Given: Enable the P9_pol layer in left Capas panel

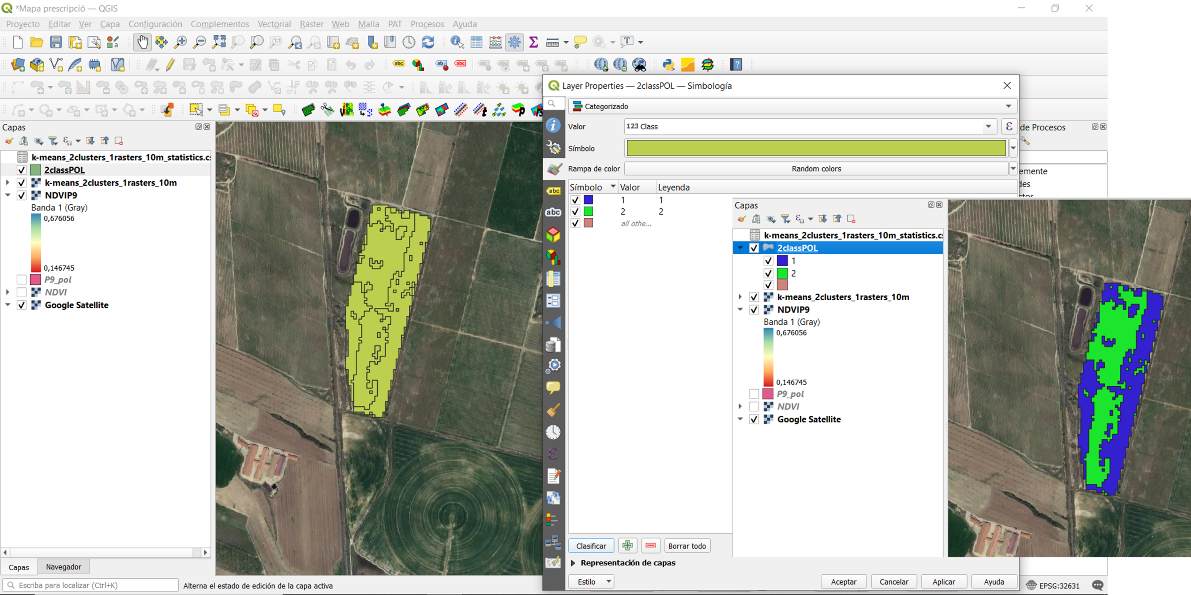Looking at the screenshot, I should point(21,280).
